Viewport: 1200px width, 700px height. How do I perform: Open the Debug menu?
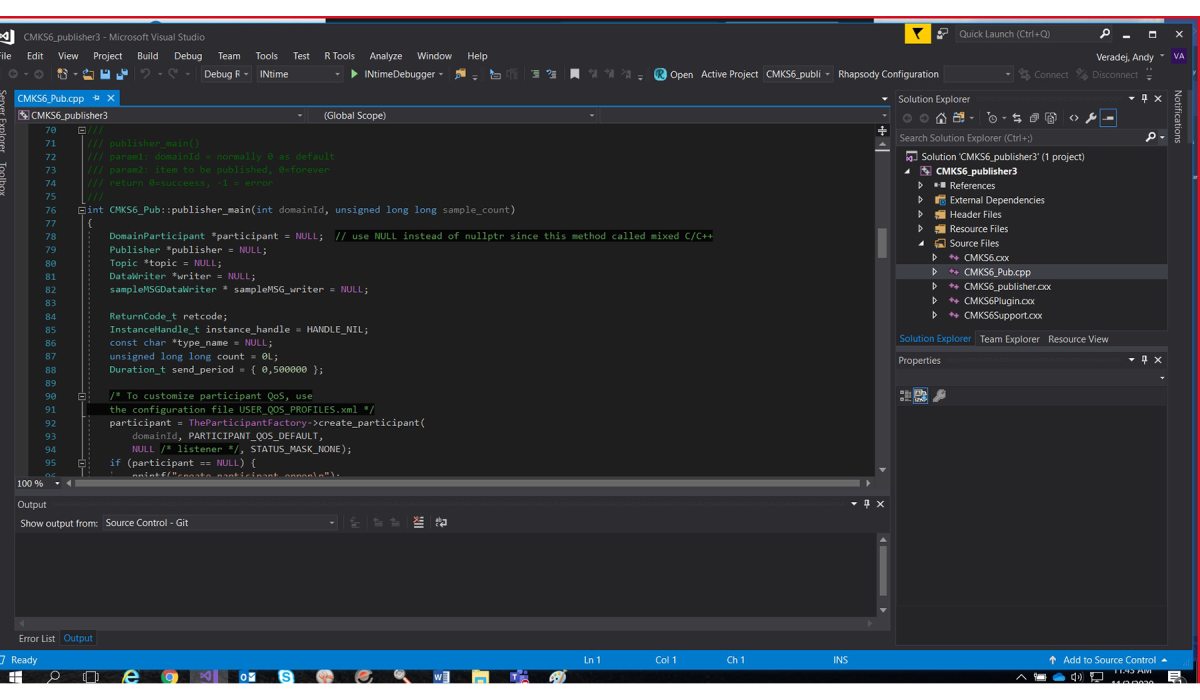click(x=187, y=56)
